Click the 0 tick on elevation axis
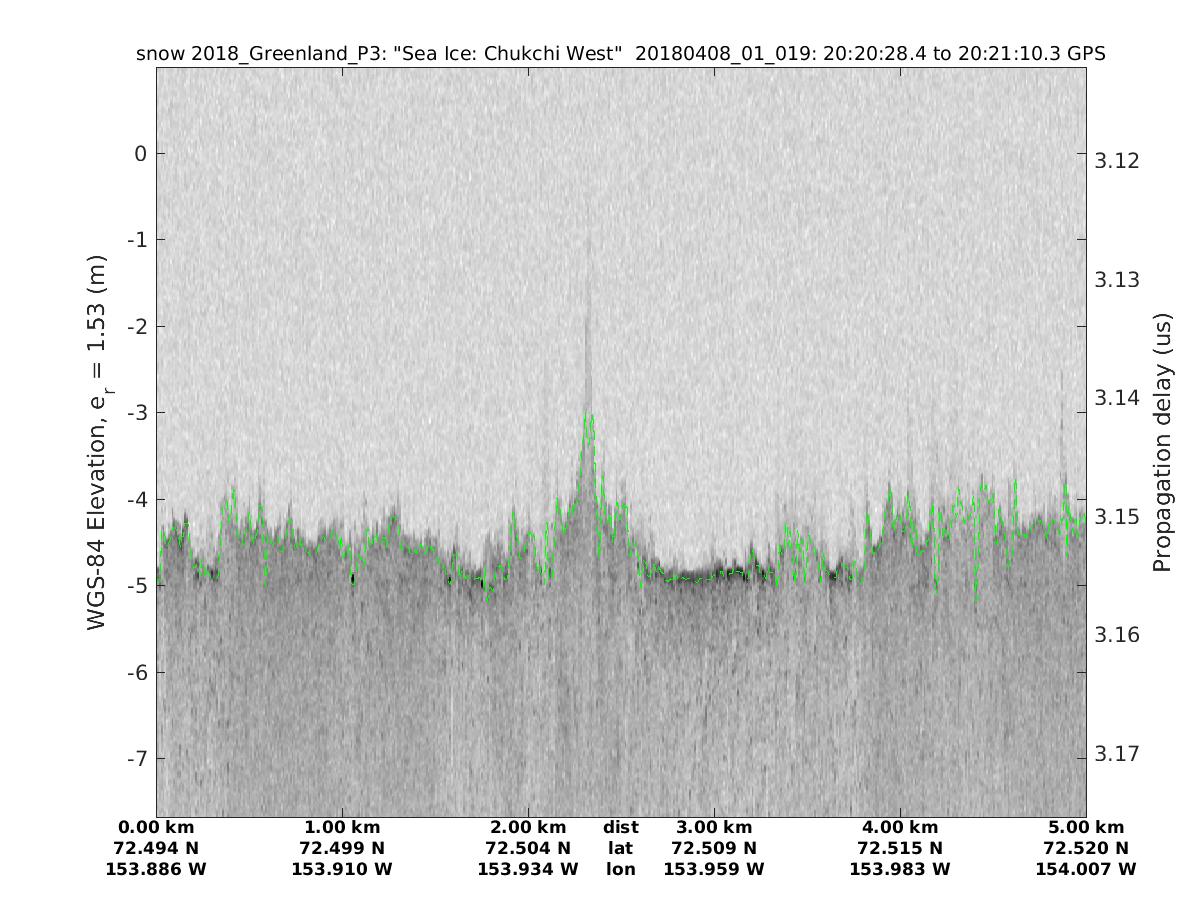The image size is (1200, 900). (141, 153)
